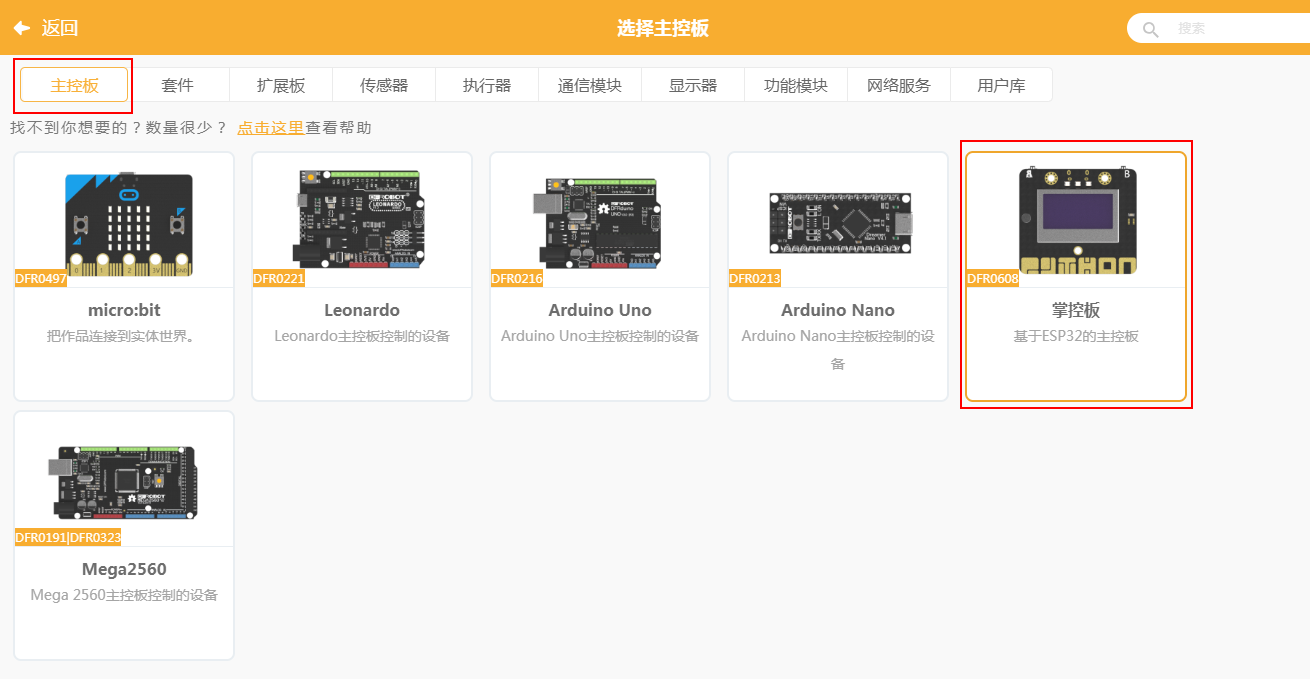Click the 选择主控板 page title

[x=663, y=28]
